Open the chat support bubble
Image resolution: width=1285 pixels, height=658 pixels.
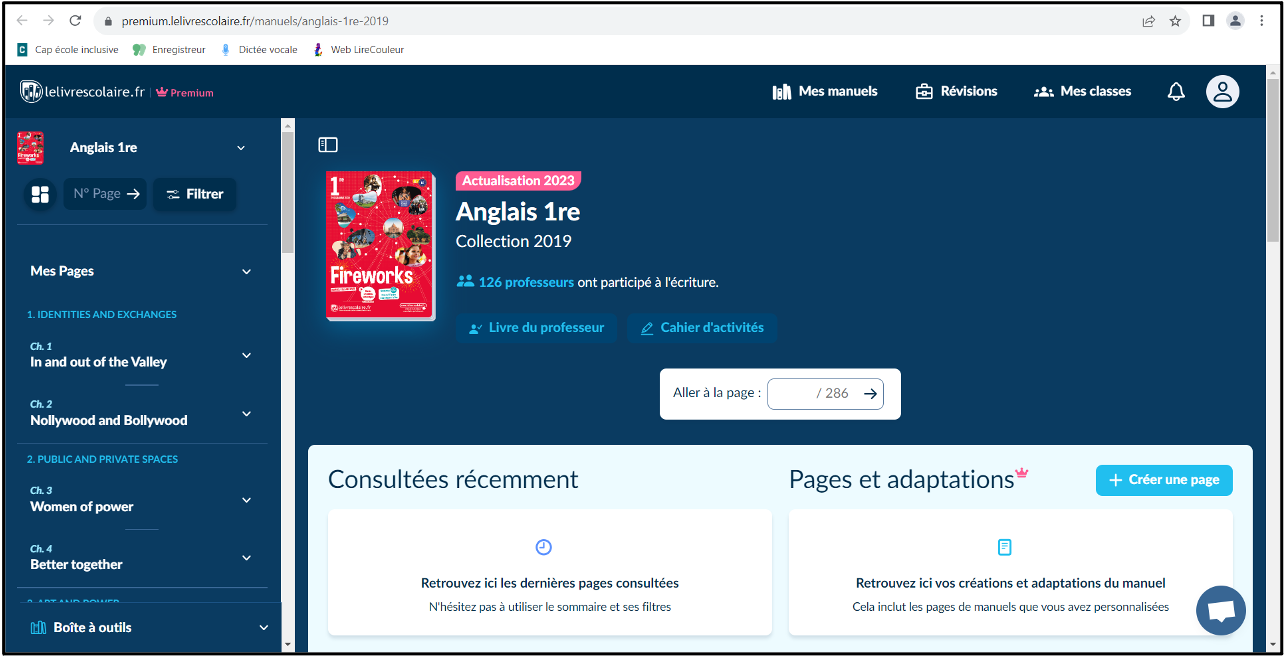tap(1220, 611)
